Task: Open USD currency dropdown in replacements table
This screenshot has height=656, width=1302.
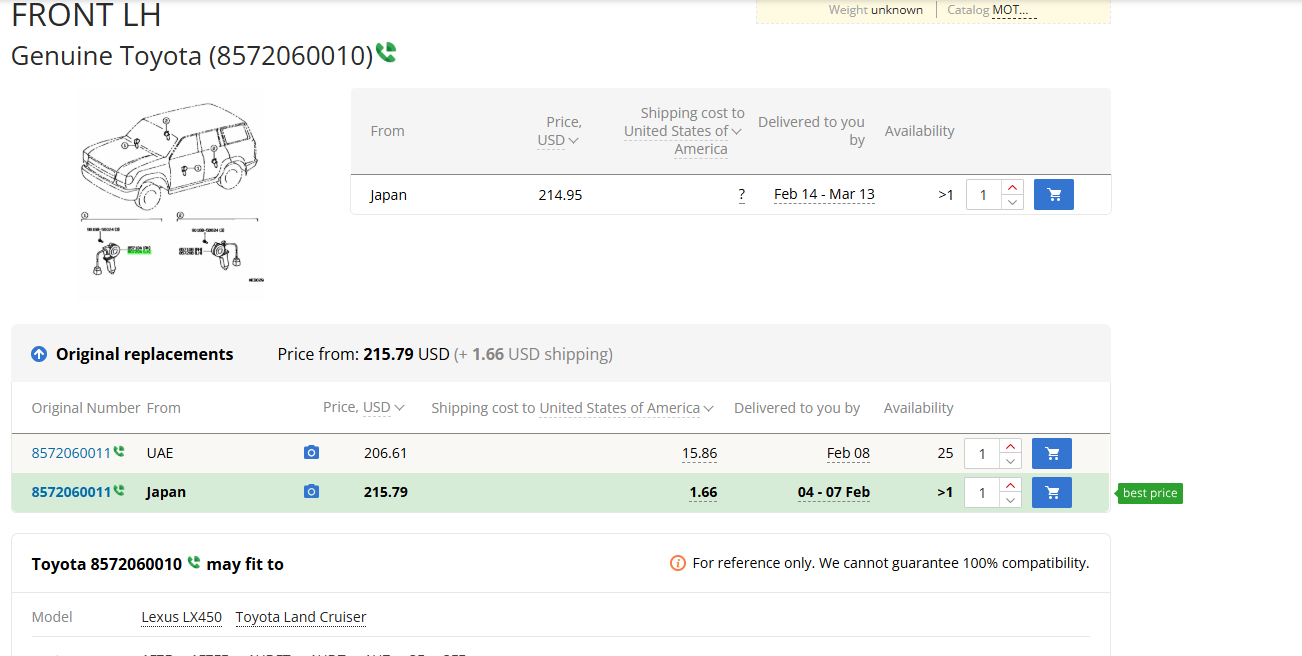Action: [384, 407]
